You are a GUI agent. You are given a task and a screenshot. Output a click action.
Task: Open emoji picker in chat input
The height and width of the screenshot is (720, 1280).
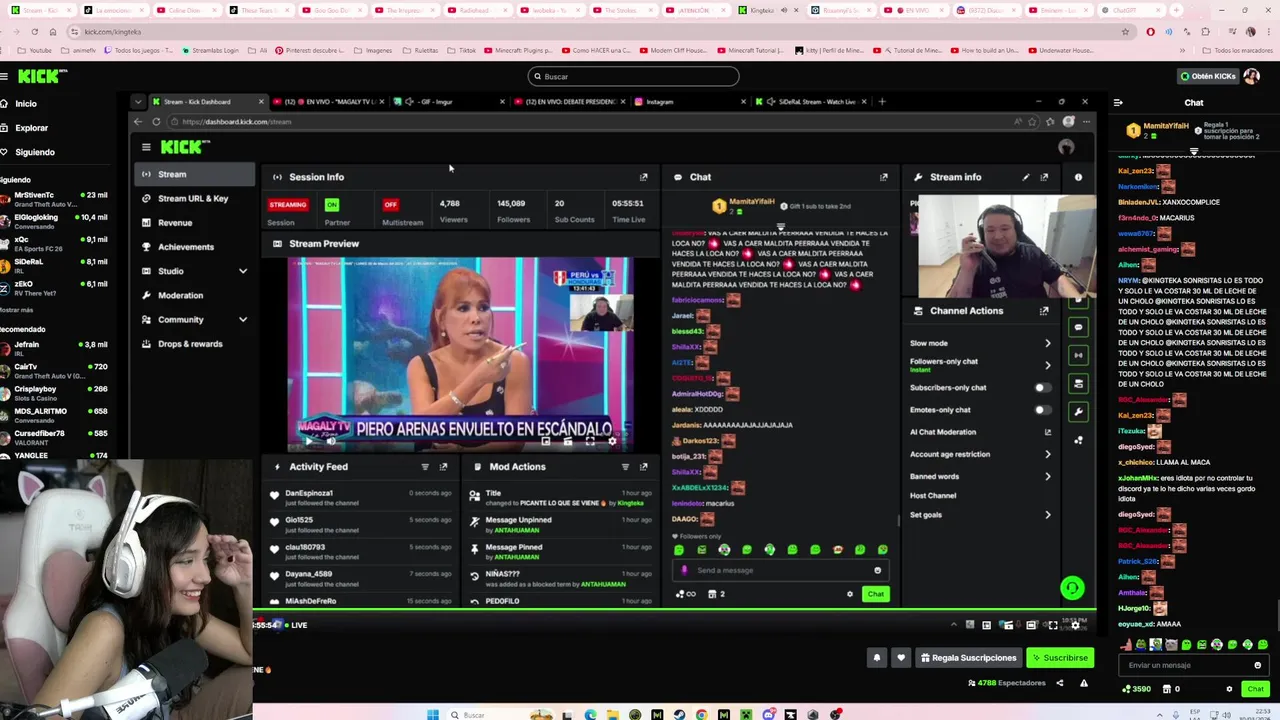click(1258, 665)
